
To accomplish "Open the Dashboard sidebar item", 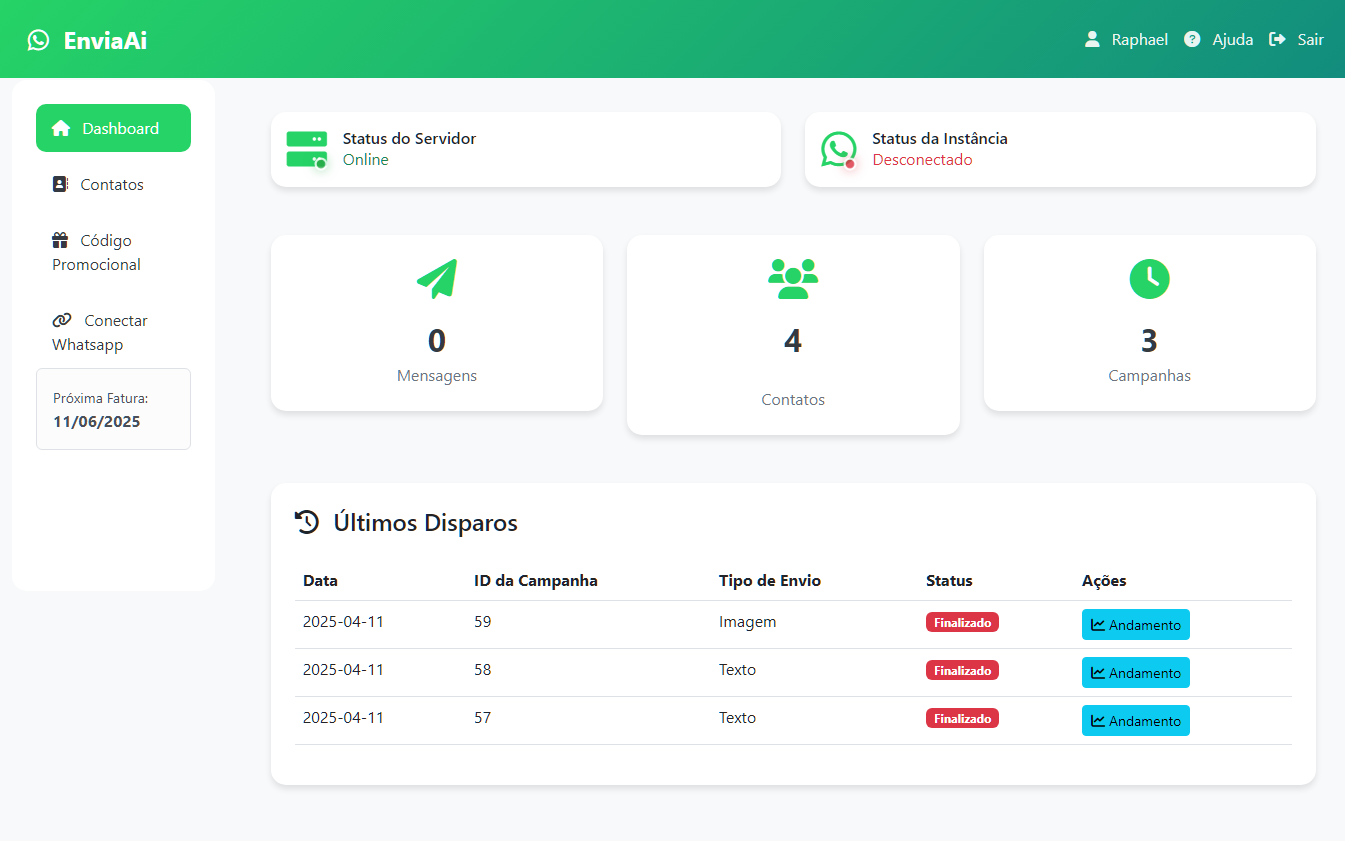I will point(113,128).
